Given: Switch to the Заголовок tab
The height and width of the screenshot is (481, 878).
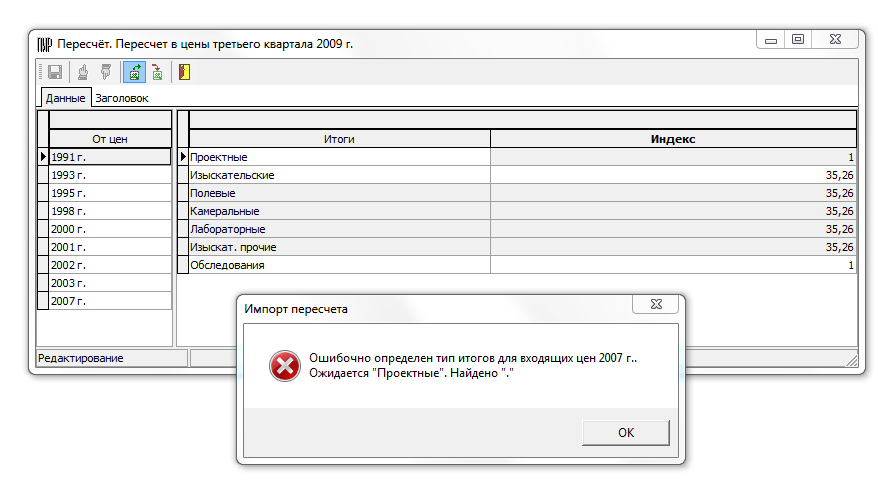Looking at the screenshot, I should point(121,98).
